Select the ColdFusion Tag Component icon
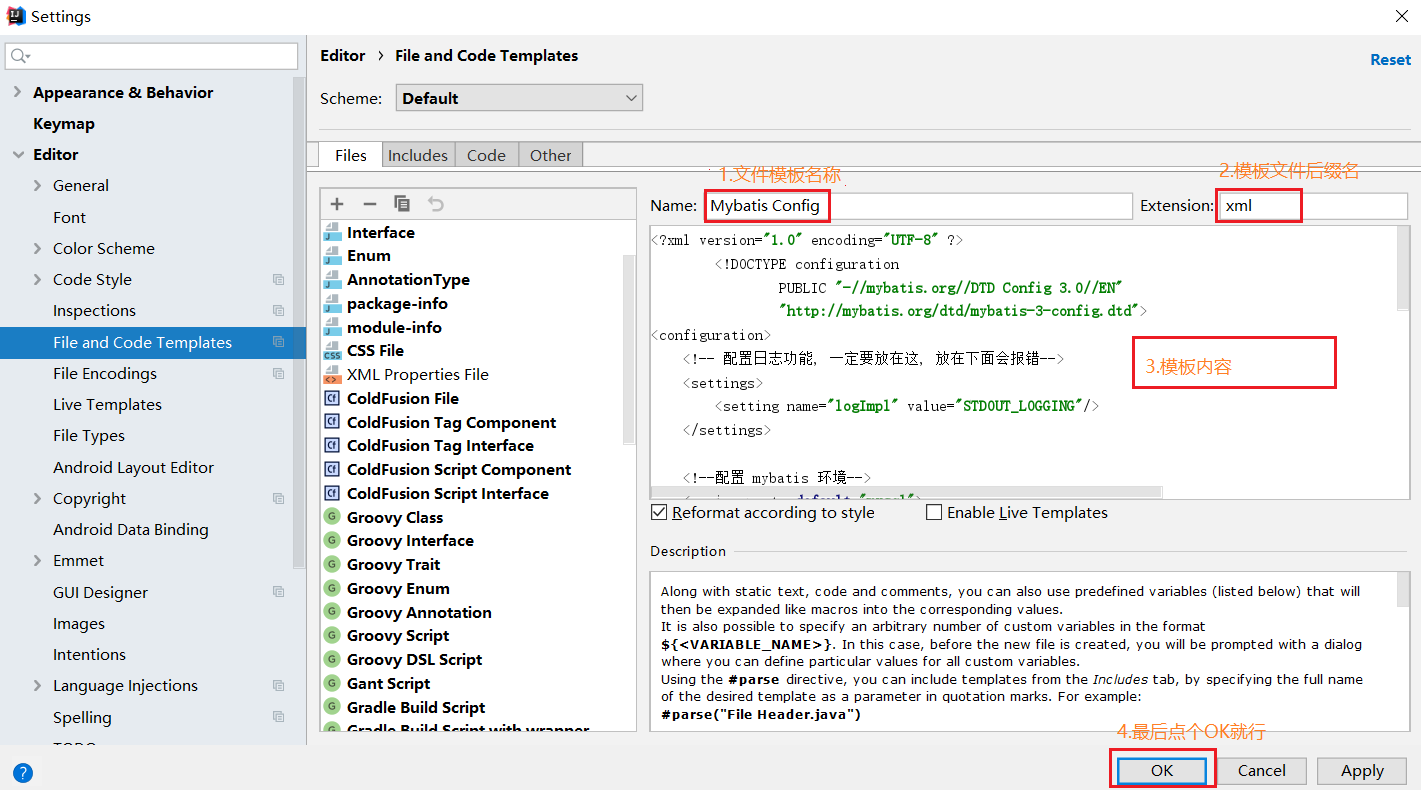Image resolution: width=1421 pixels, height=790 pixels. tap(332, 422)
